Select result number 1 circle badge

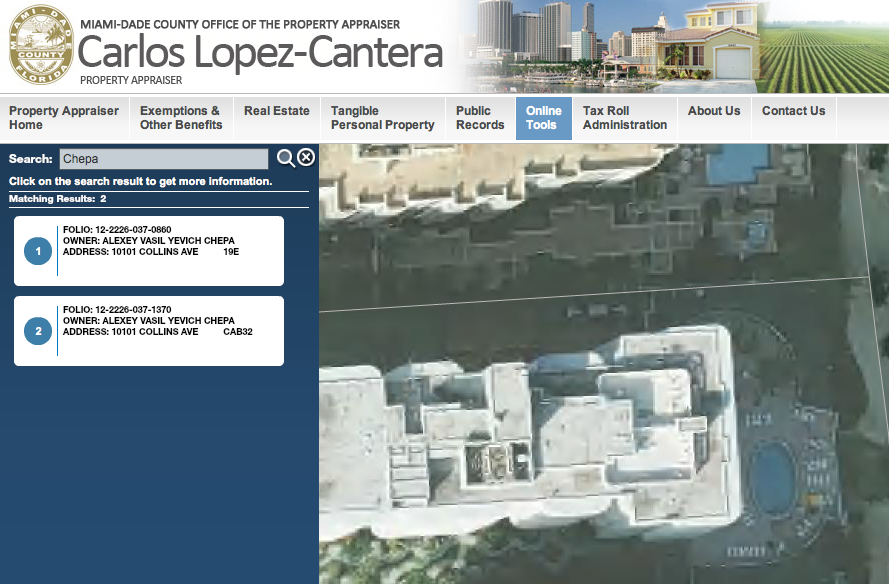38,251
